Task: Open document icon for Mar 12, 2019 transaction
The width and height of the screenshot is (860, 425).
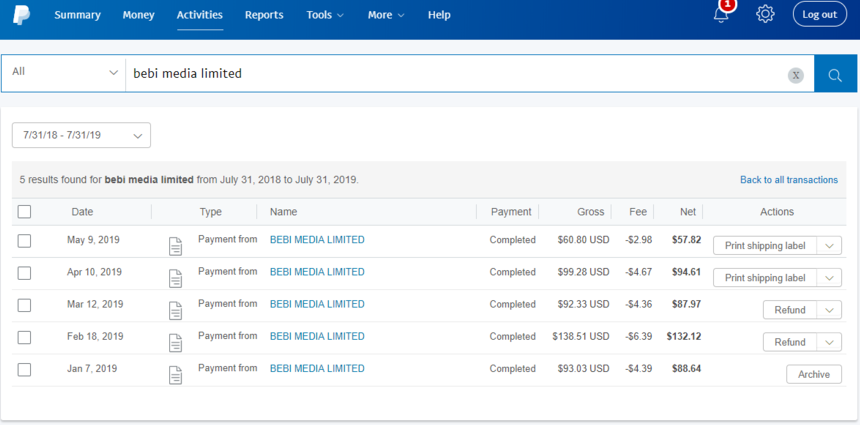Action: tap(176, 310)
